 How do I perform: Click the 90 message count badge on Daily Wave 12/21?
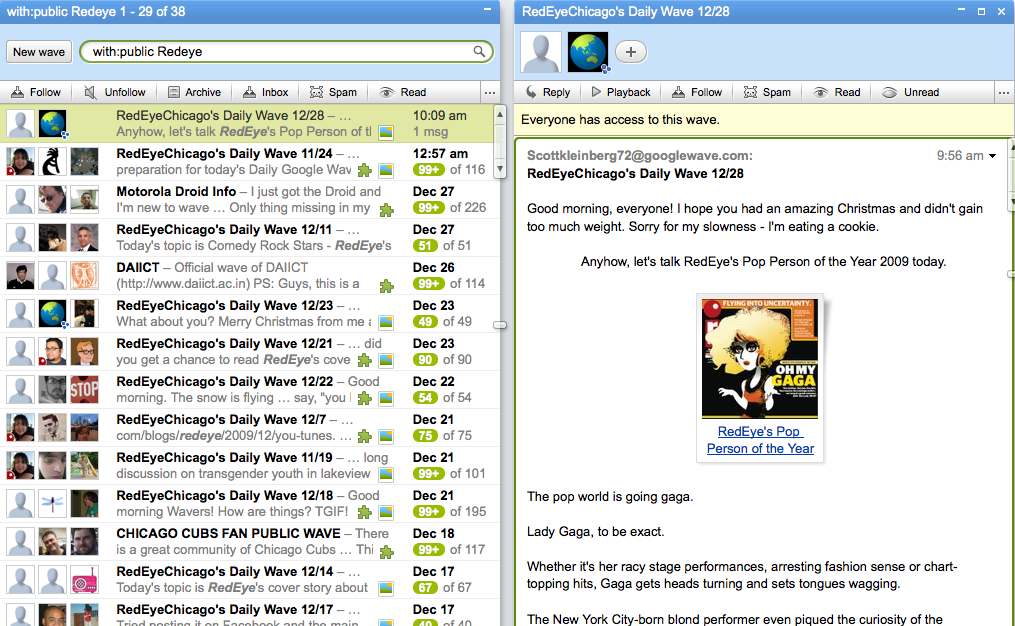click(425, 360)
